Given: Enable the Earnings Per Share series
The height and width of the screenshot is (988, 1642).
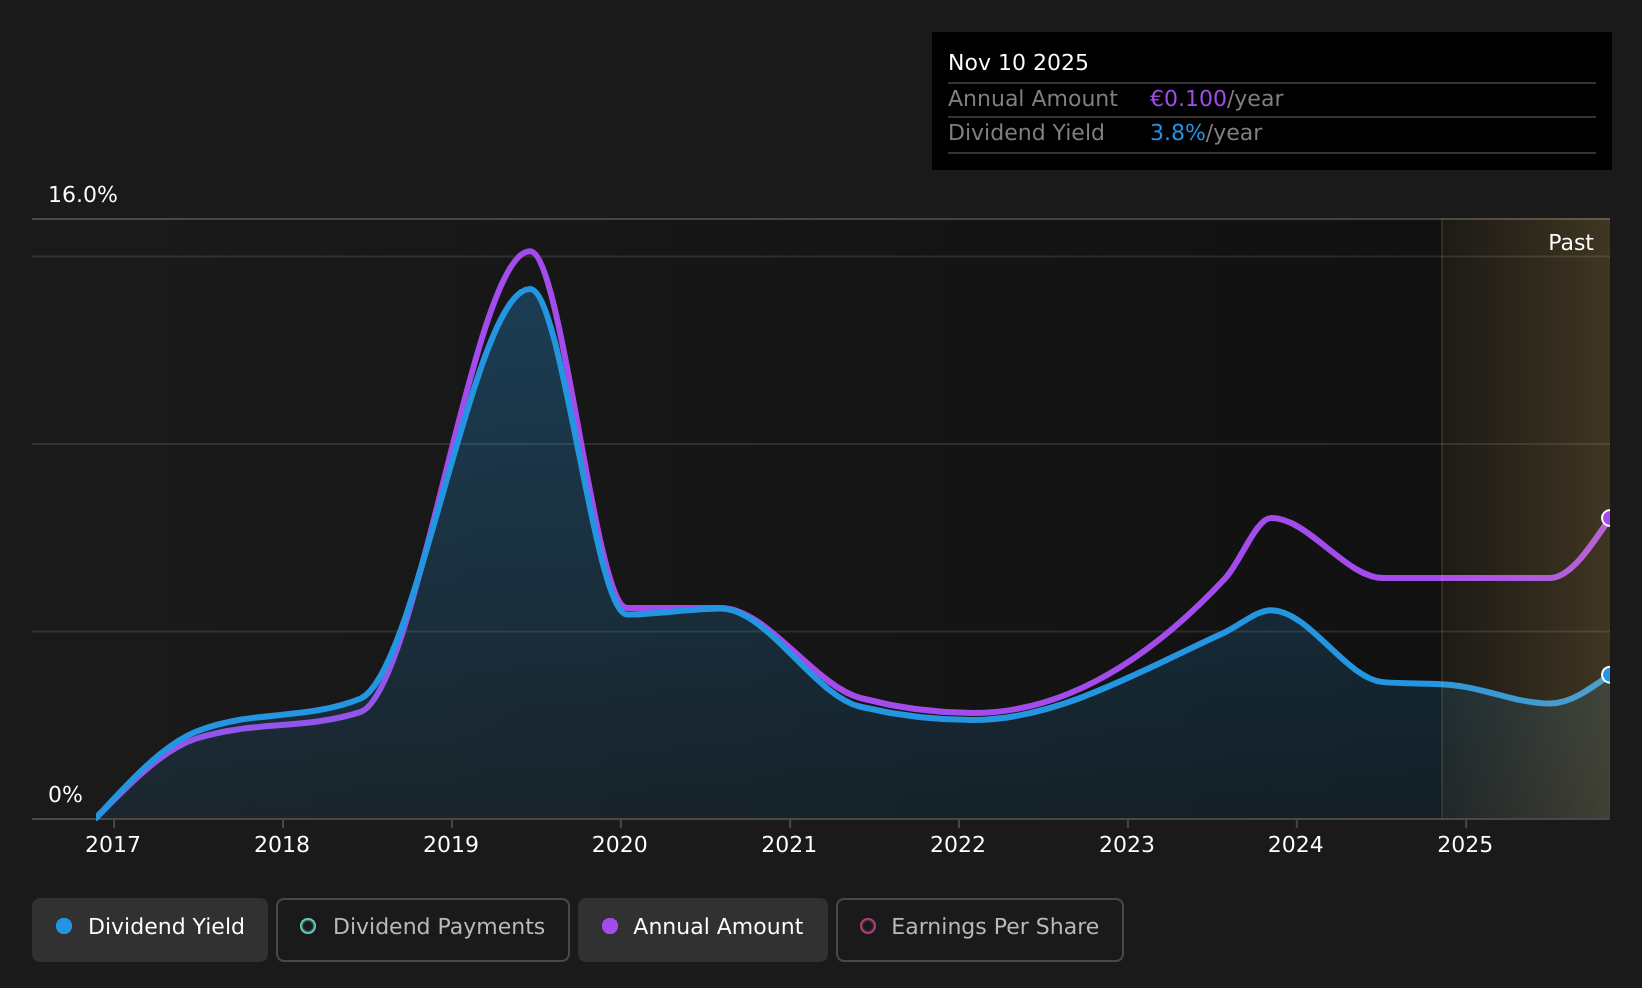Looking at the screenshot, I should (x=979, y=929).
